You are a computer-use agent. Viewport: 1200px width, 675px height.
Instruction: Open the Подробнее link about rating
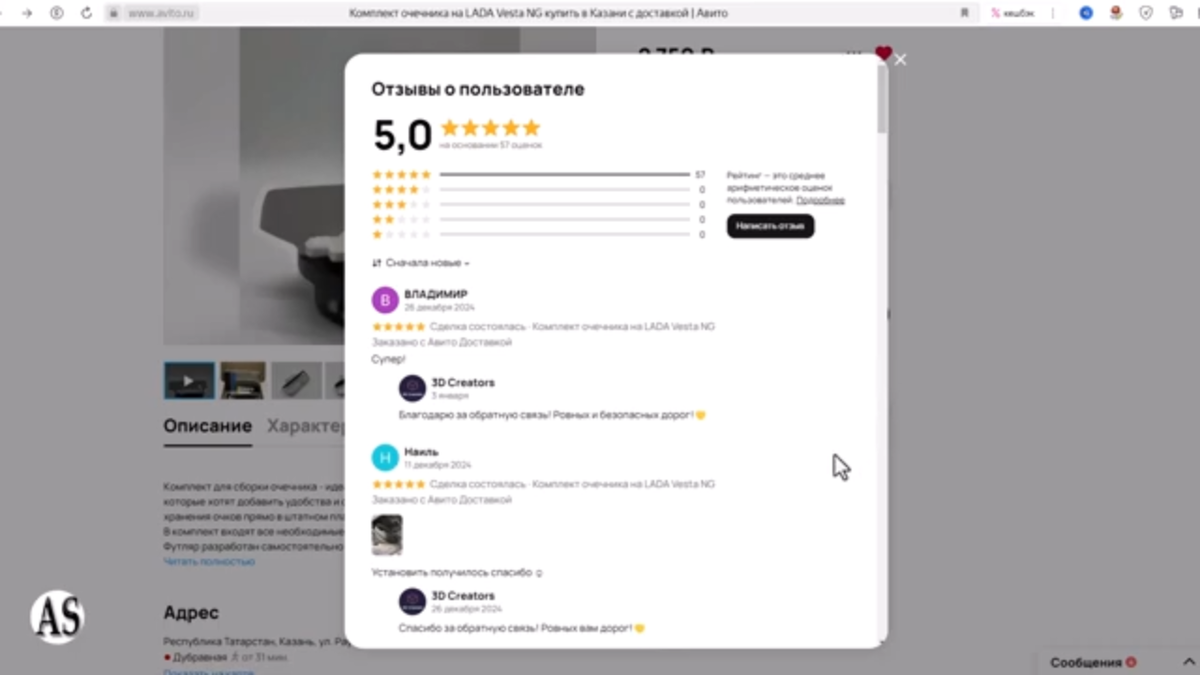(x=820, y=200)
